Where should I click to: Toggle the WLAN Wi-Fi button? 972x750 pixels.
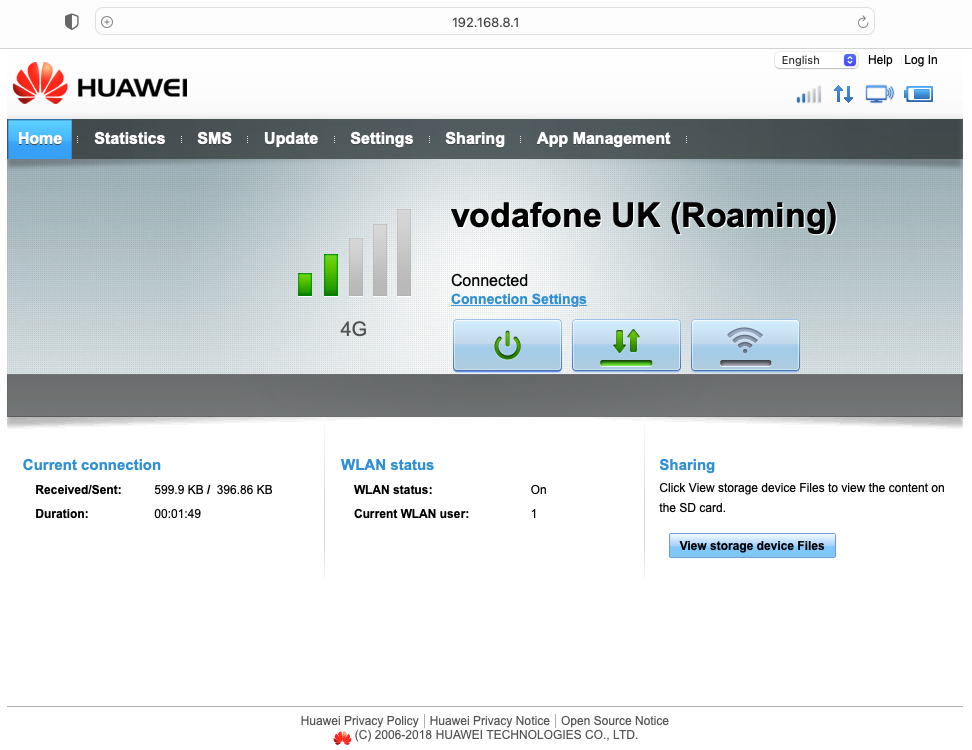click(x=745, y=345)
